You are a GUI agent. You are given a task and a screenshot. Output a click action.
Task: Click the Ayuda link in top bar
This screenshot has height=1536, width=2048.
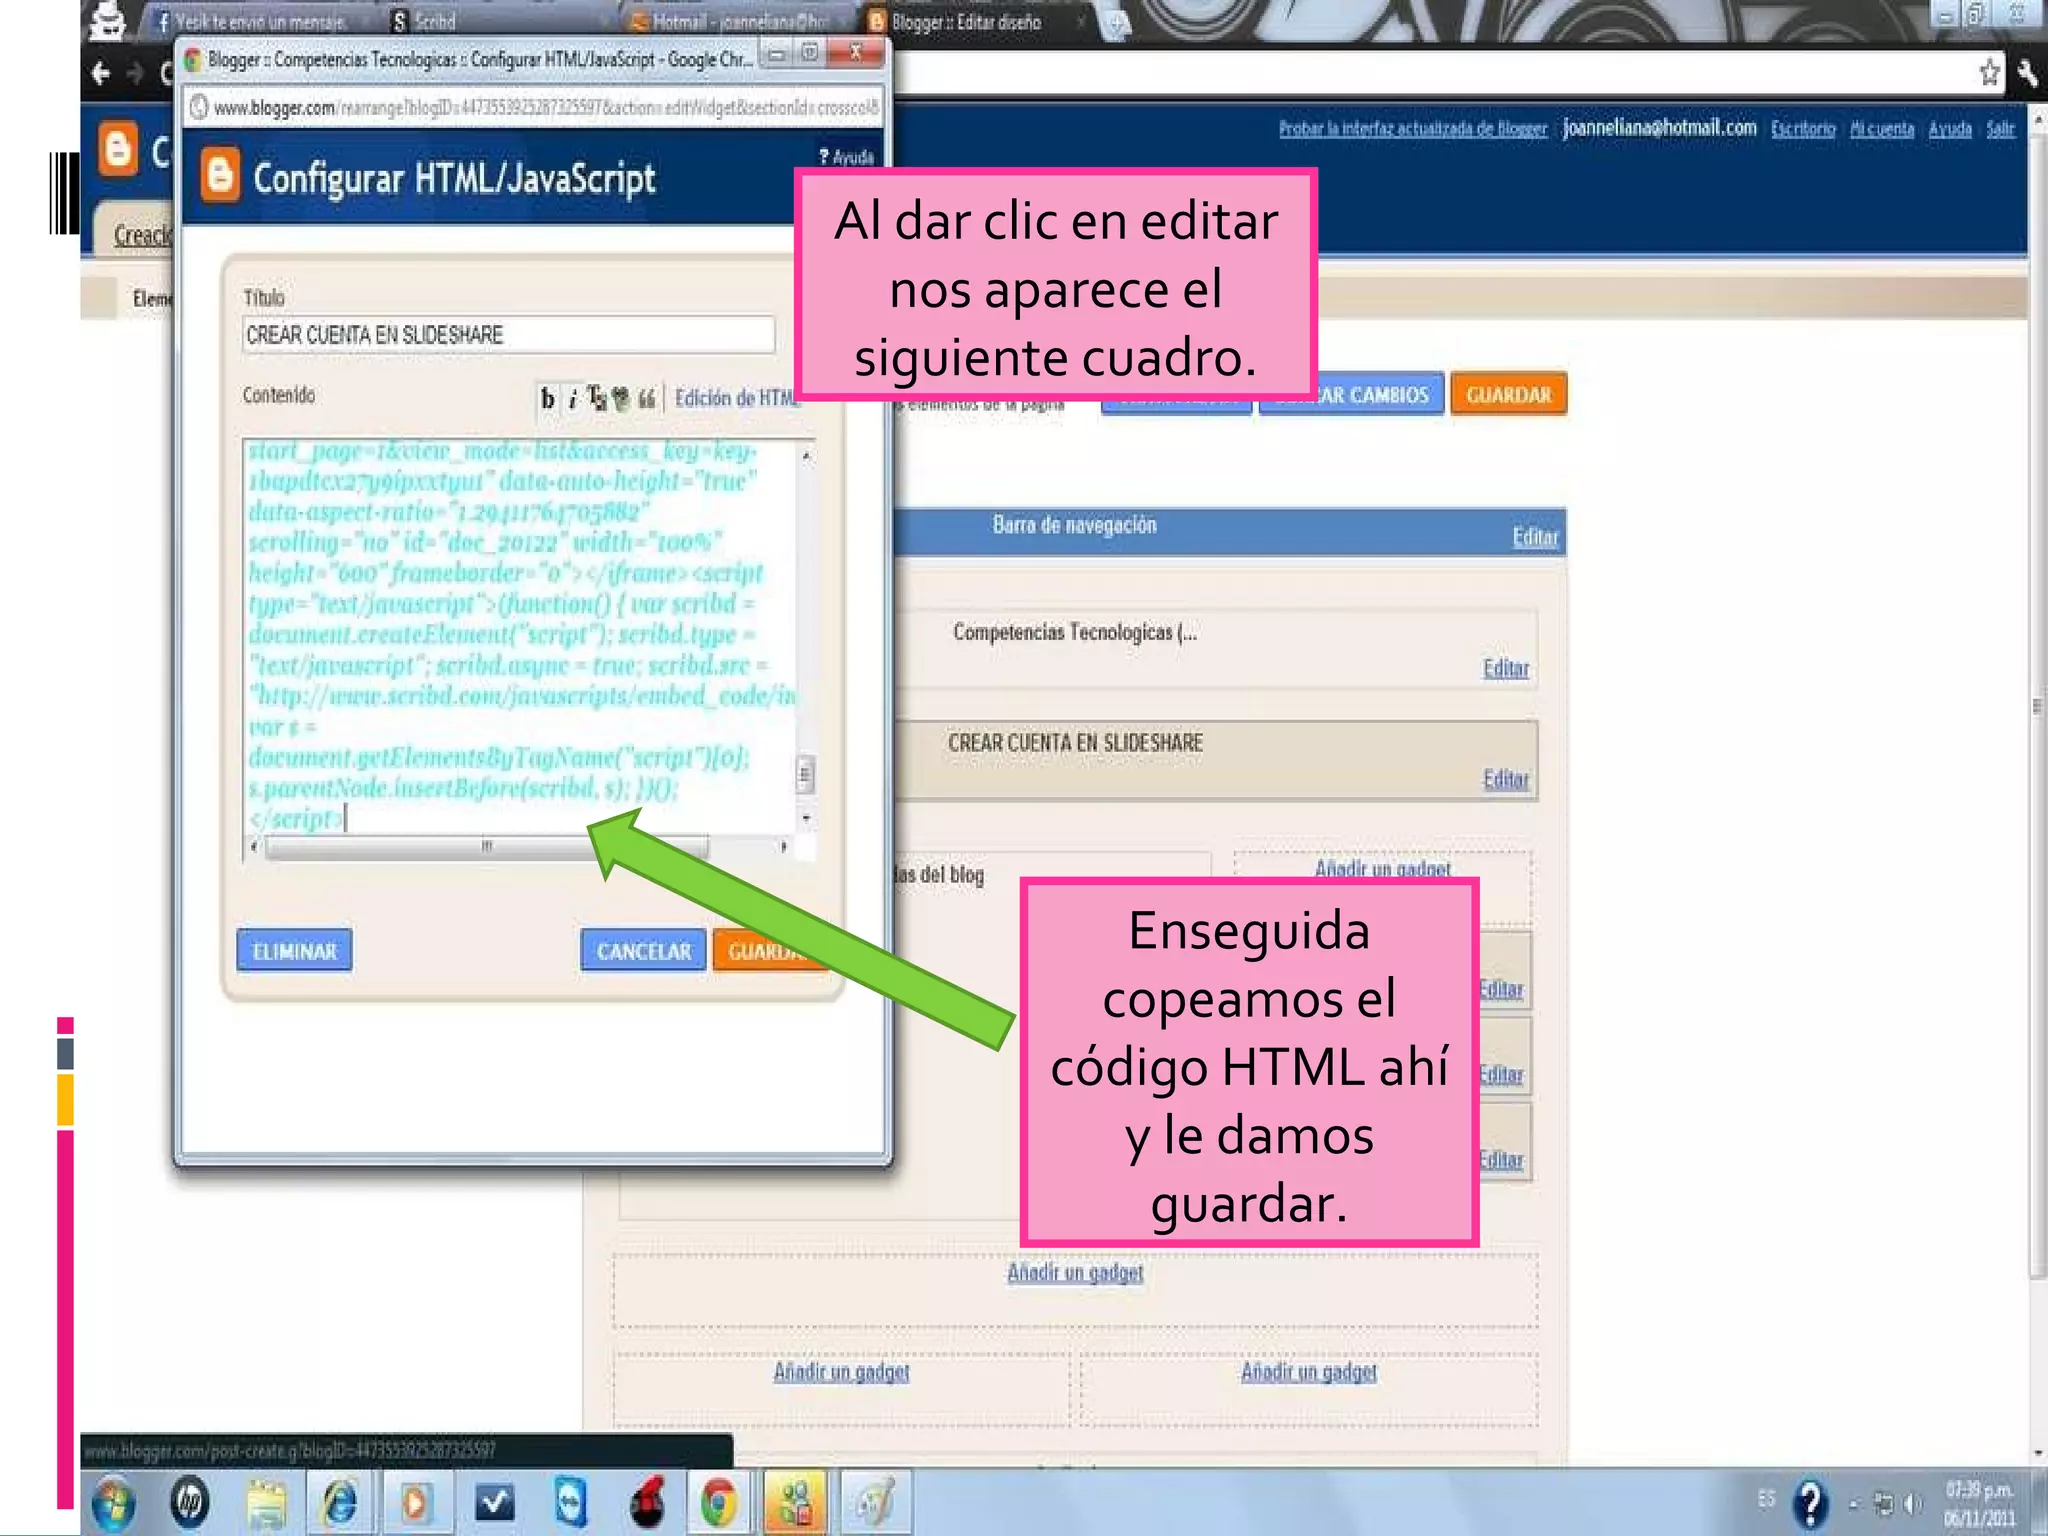1950,129
